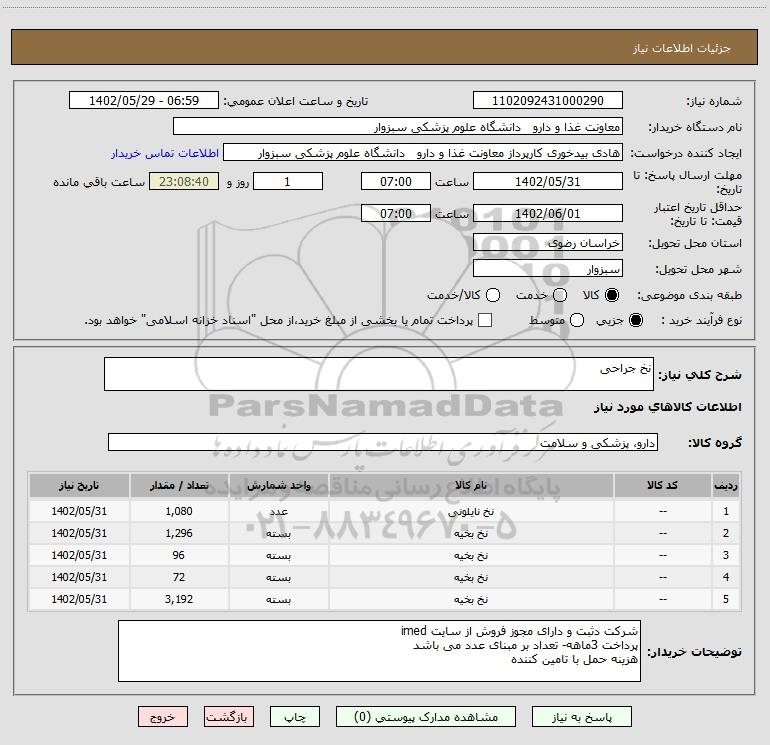Click the بازگشت back button

(x=229, y=717)
